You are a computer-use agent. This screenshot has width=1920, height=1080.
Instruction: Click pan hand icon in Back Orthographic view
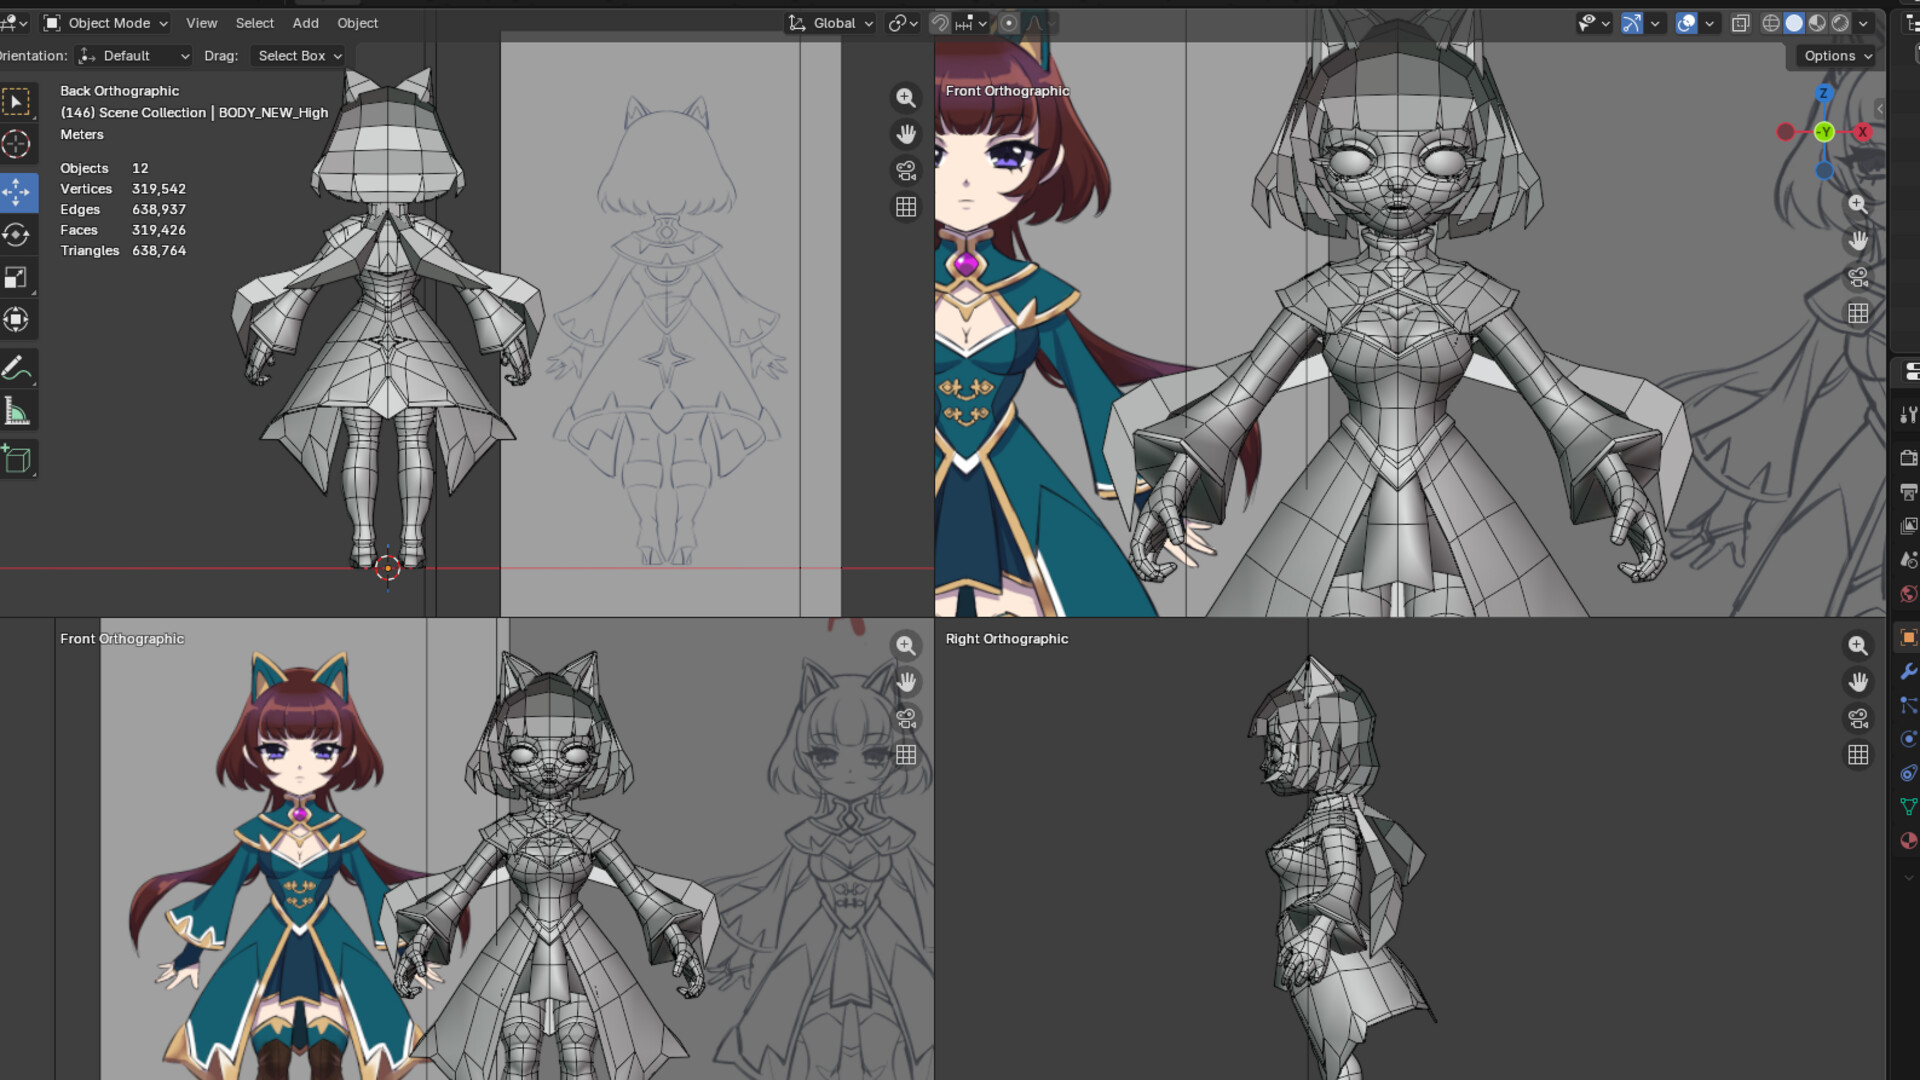tap(906, 134)
